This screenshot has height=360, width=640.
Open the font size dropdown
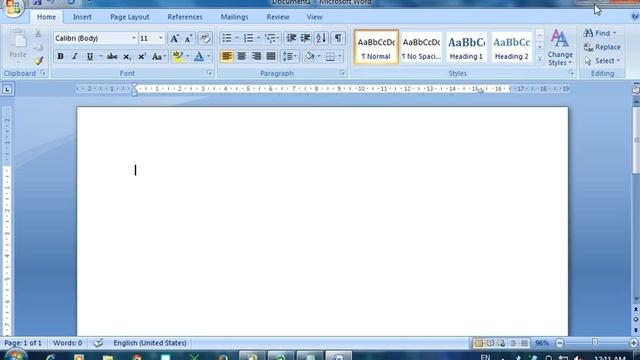[161, 38]
